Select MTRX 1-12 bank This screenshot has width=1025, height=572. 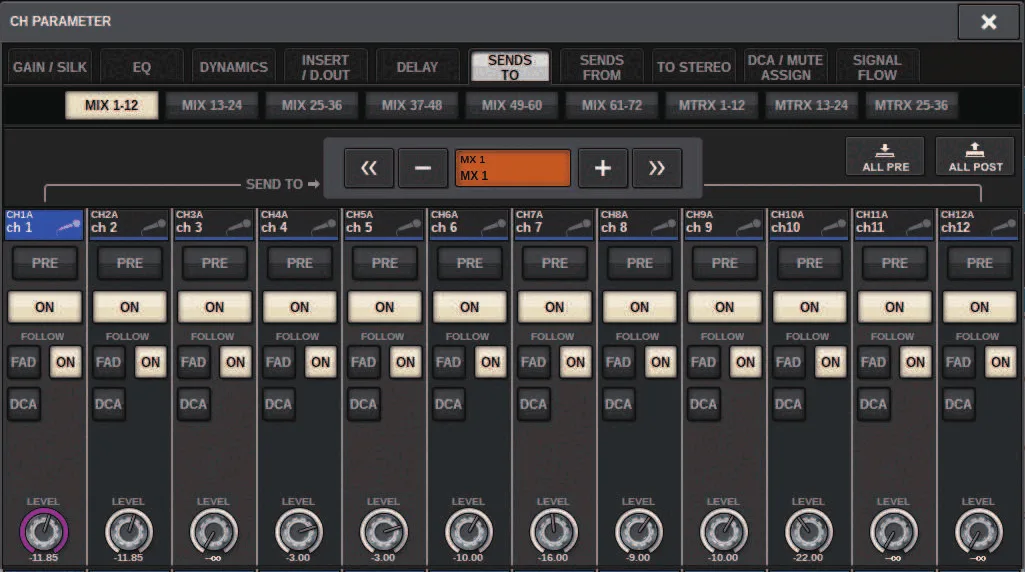[712, 105]
